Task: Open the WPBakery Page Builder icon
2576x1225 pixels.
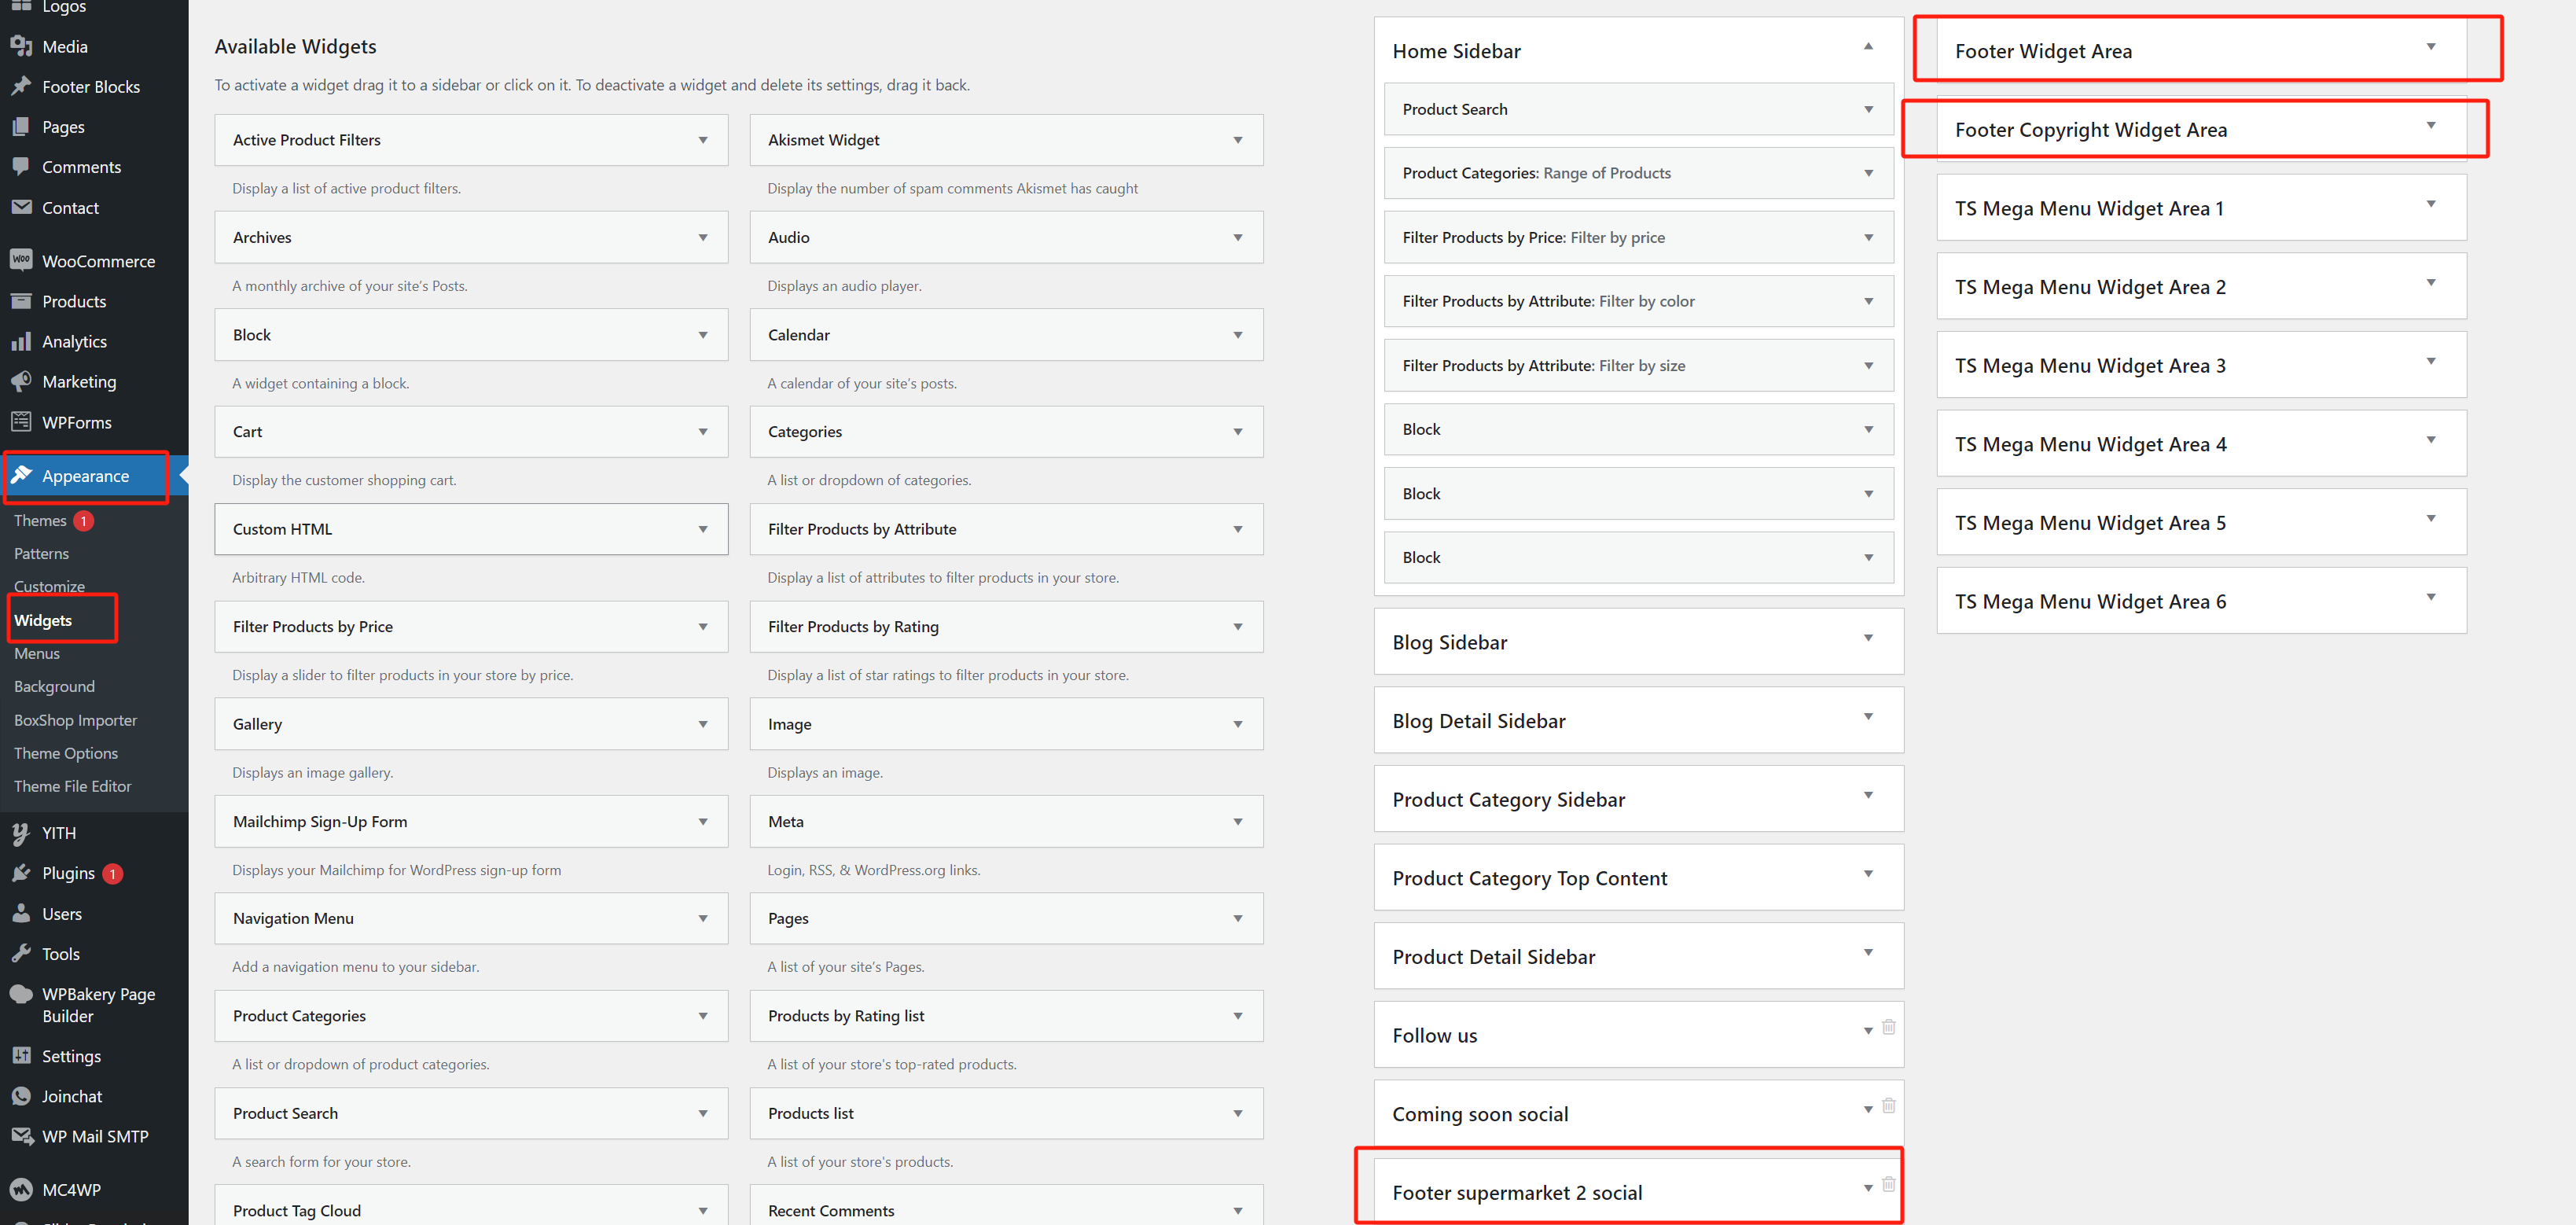Action: [21, 994]
